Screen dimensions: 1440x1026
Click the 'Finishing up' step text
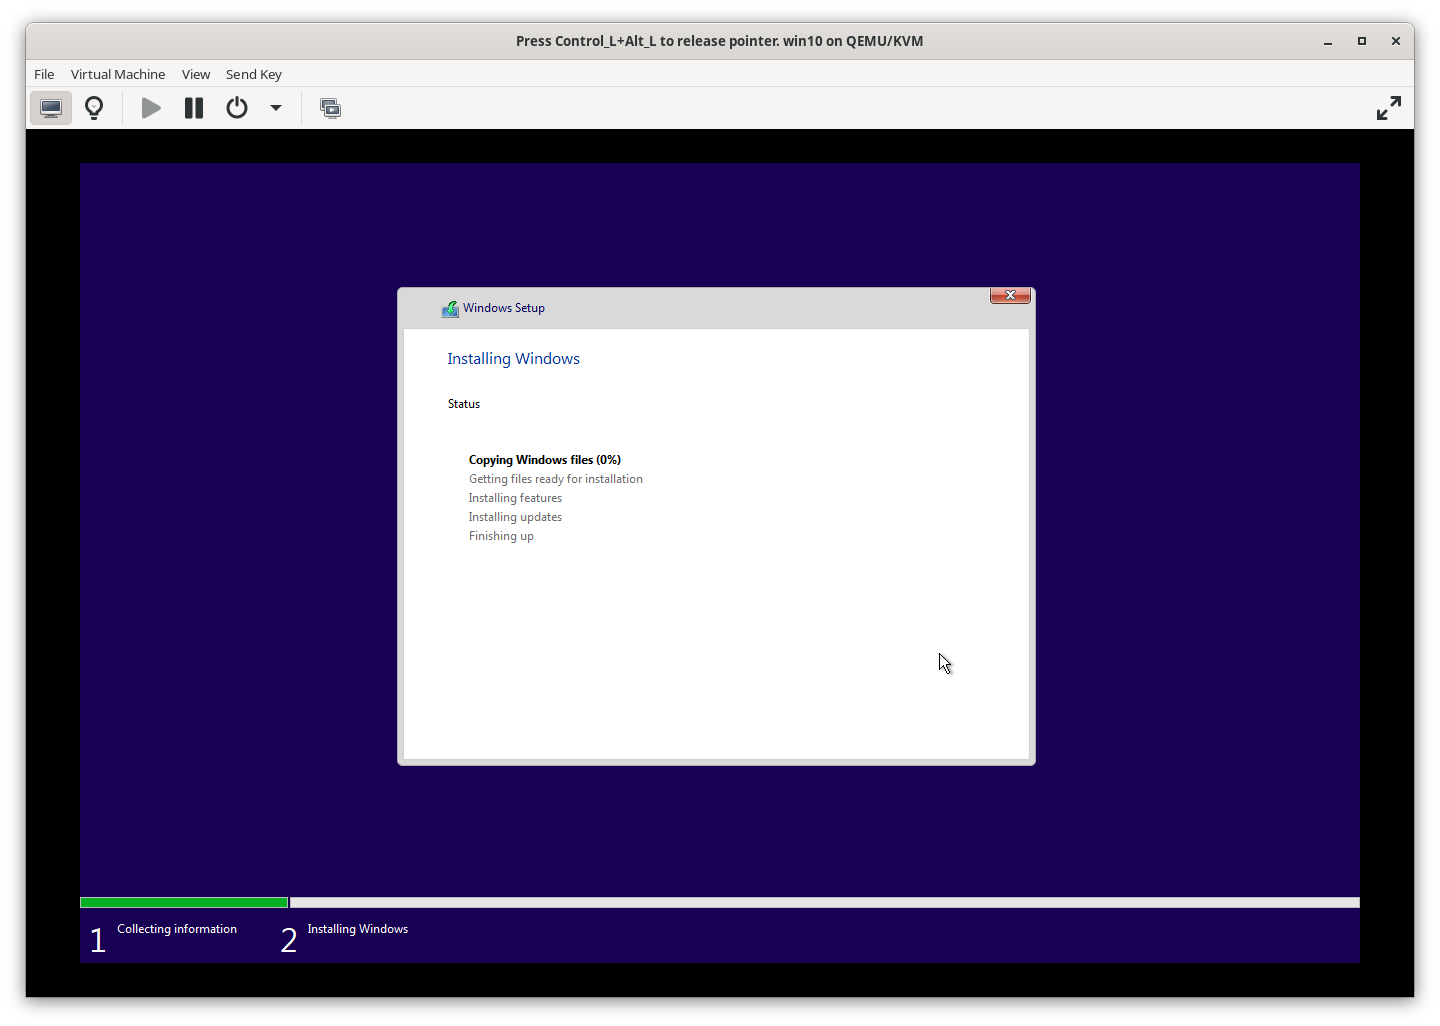pos(501,536)
